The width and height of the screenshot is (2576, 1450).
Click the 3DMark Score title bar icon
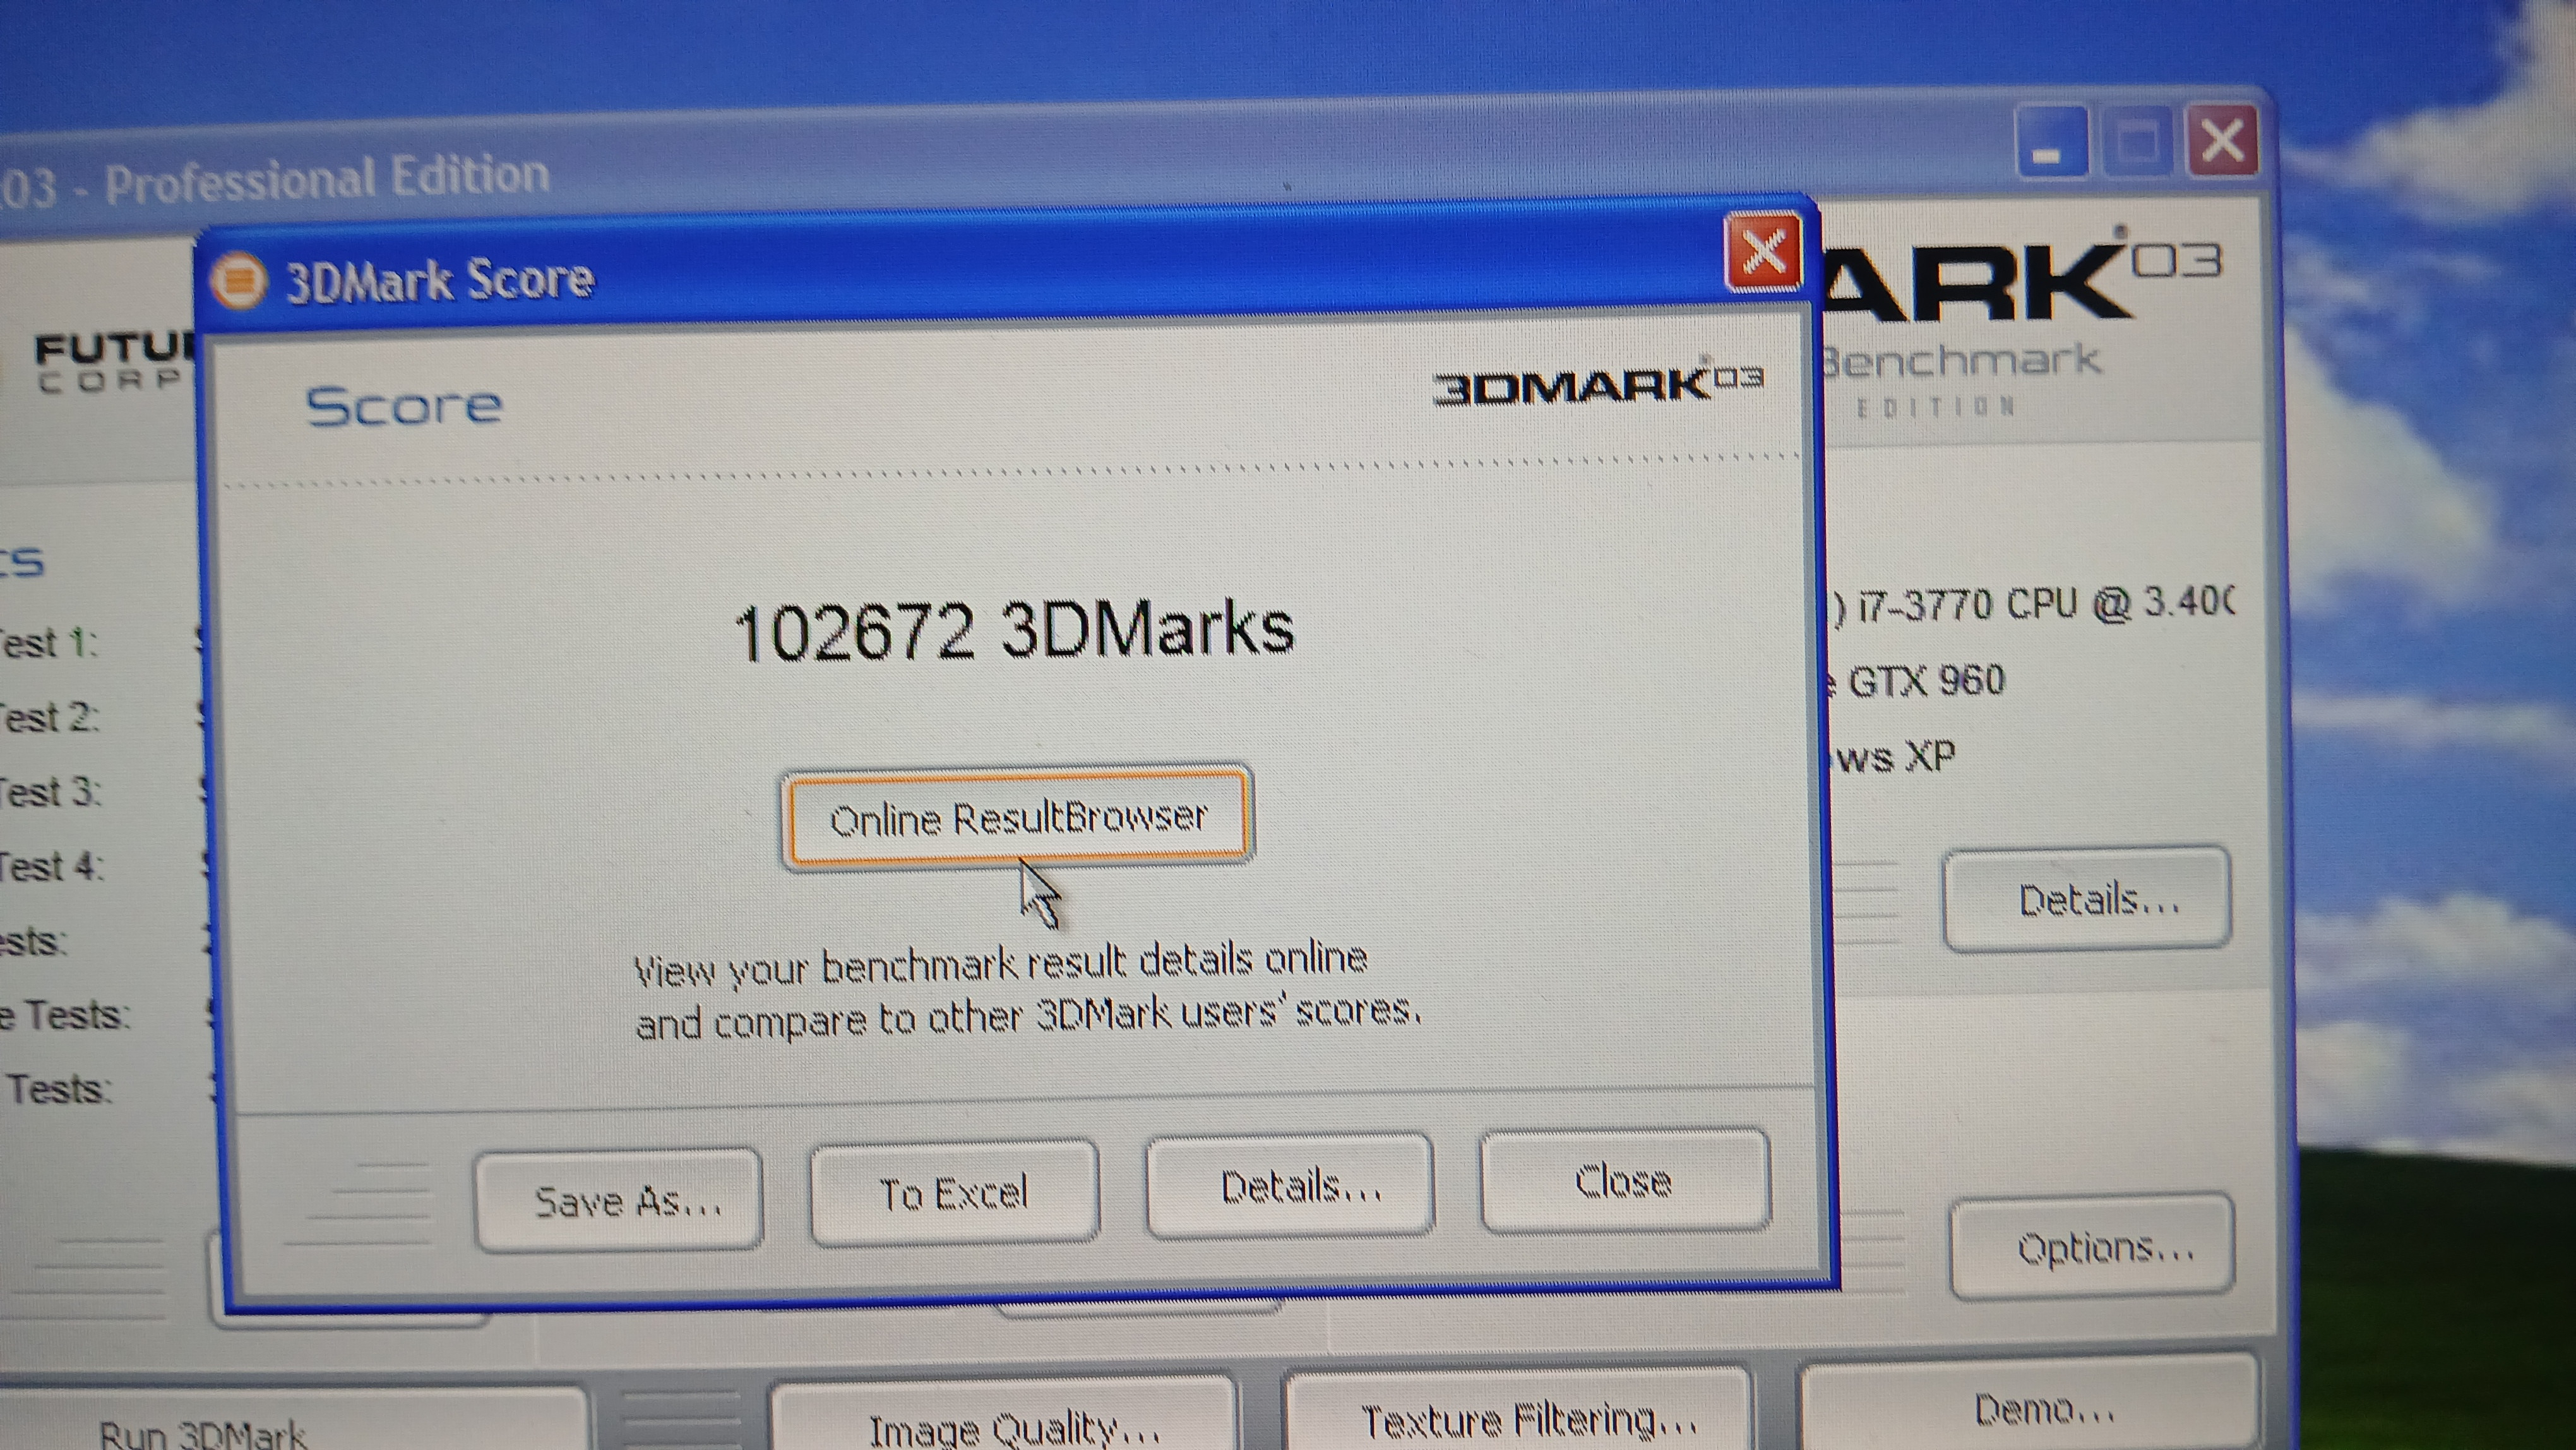[x=238, y=280]
